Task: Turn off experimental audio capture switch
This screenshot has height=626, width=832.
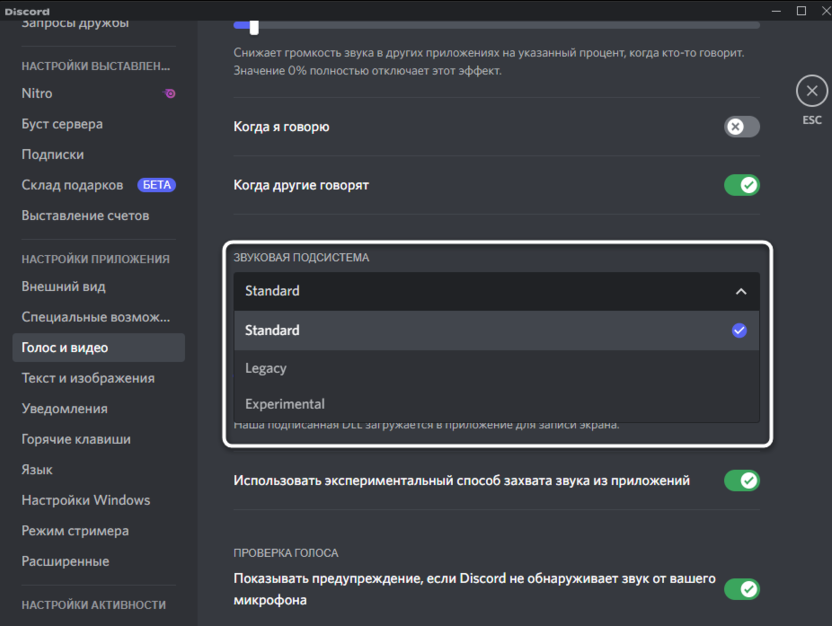Action: [x=742, y=481]
